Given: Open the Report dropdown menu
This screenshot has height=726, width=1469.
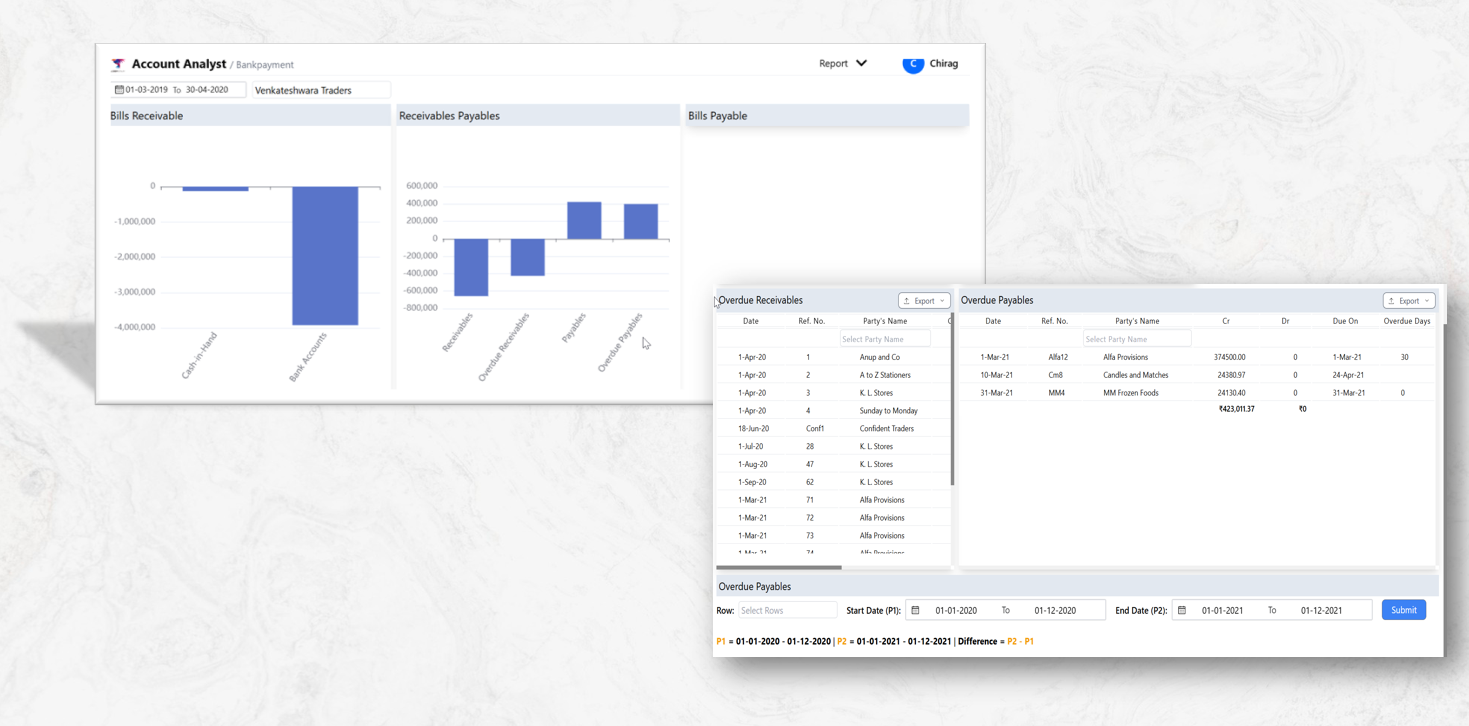Looking at the screenshot, I should tap(842, 64).
